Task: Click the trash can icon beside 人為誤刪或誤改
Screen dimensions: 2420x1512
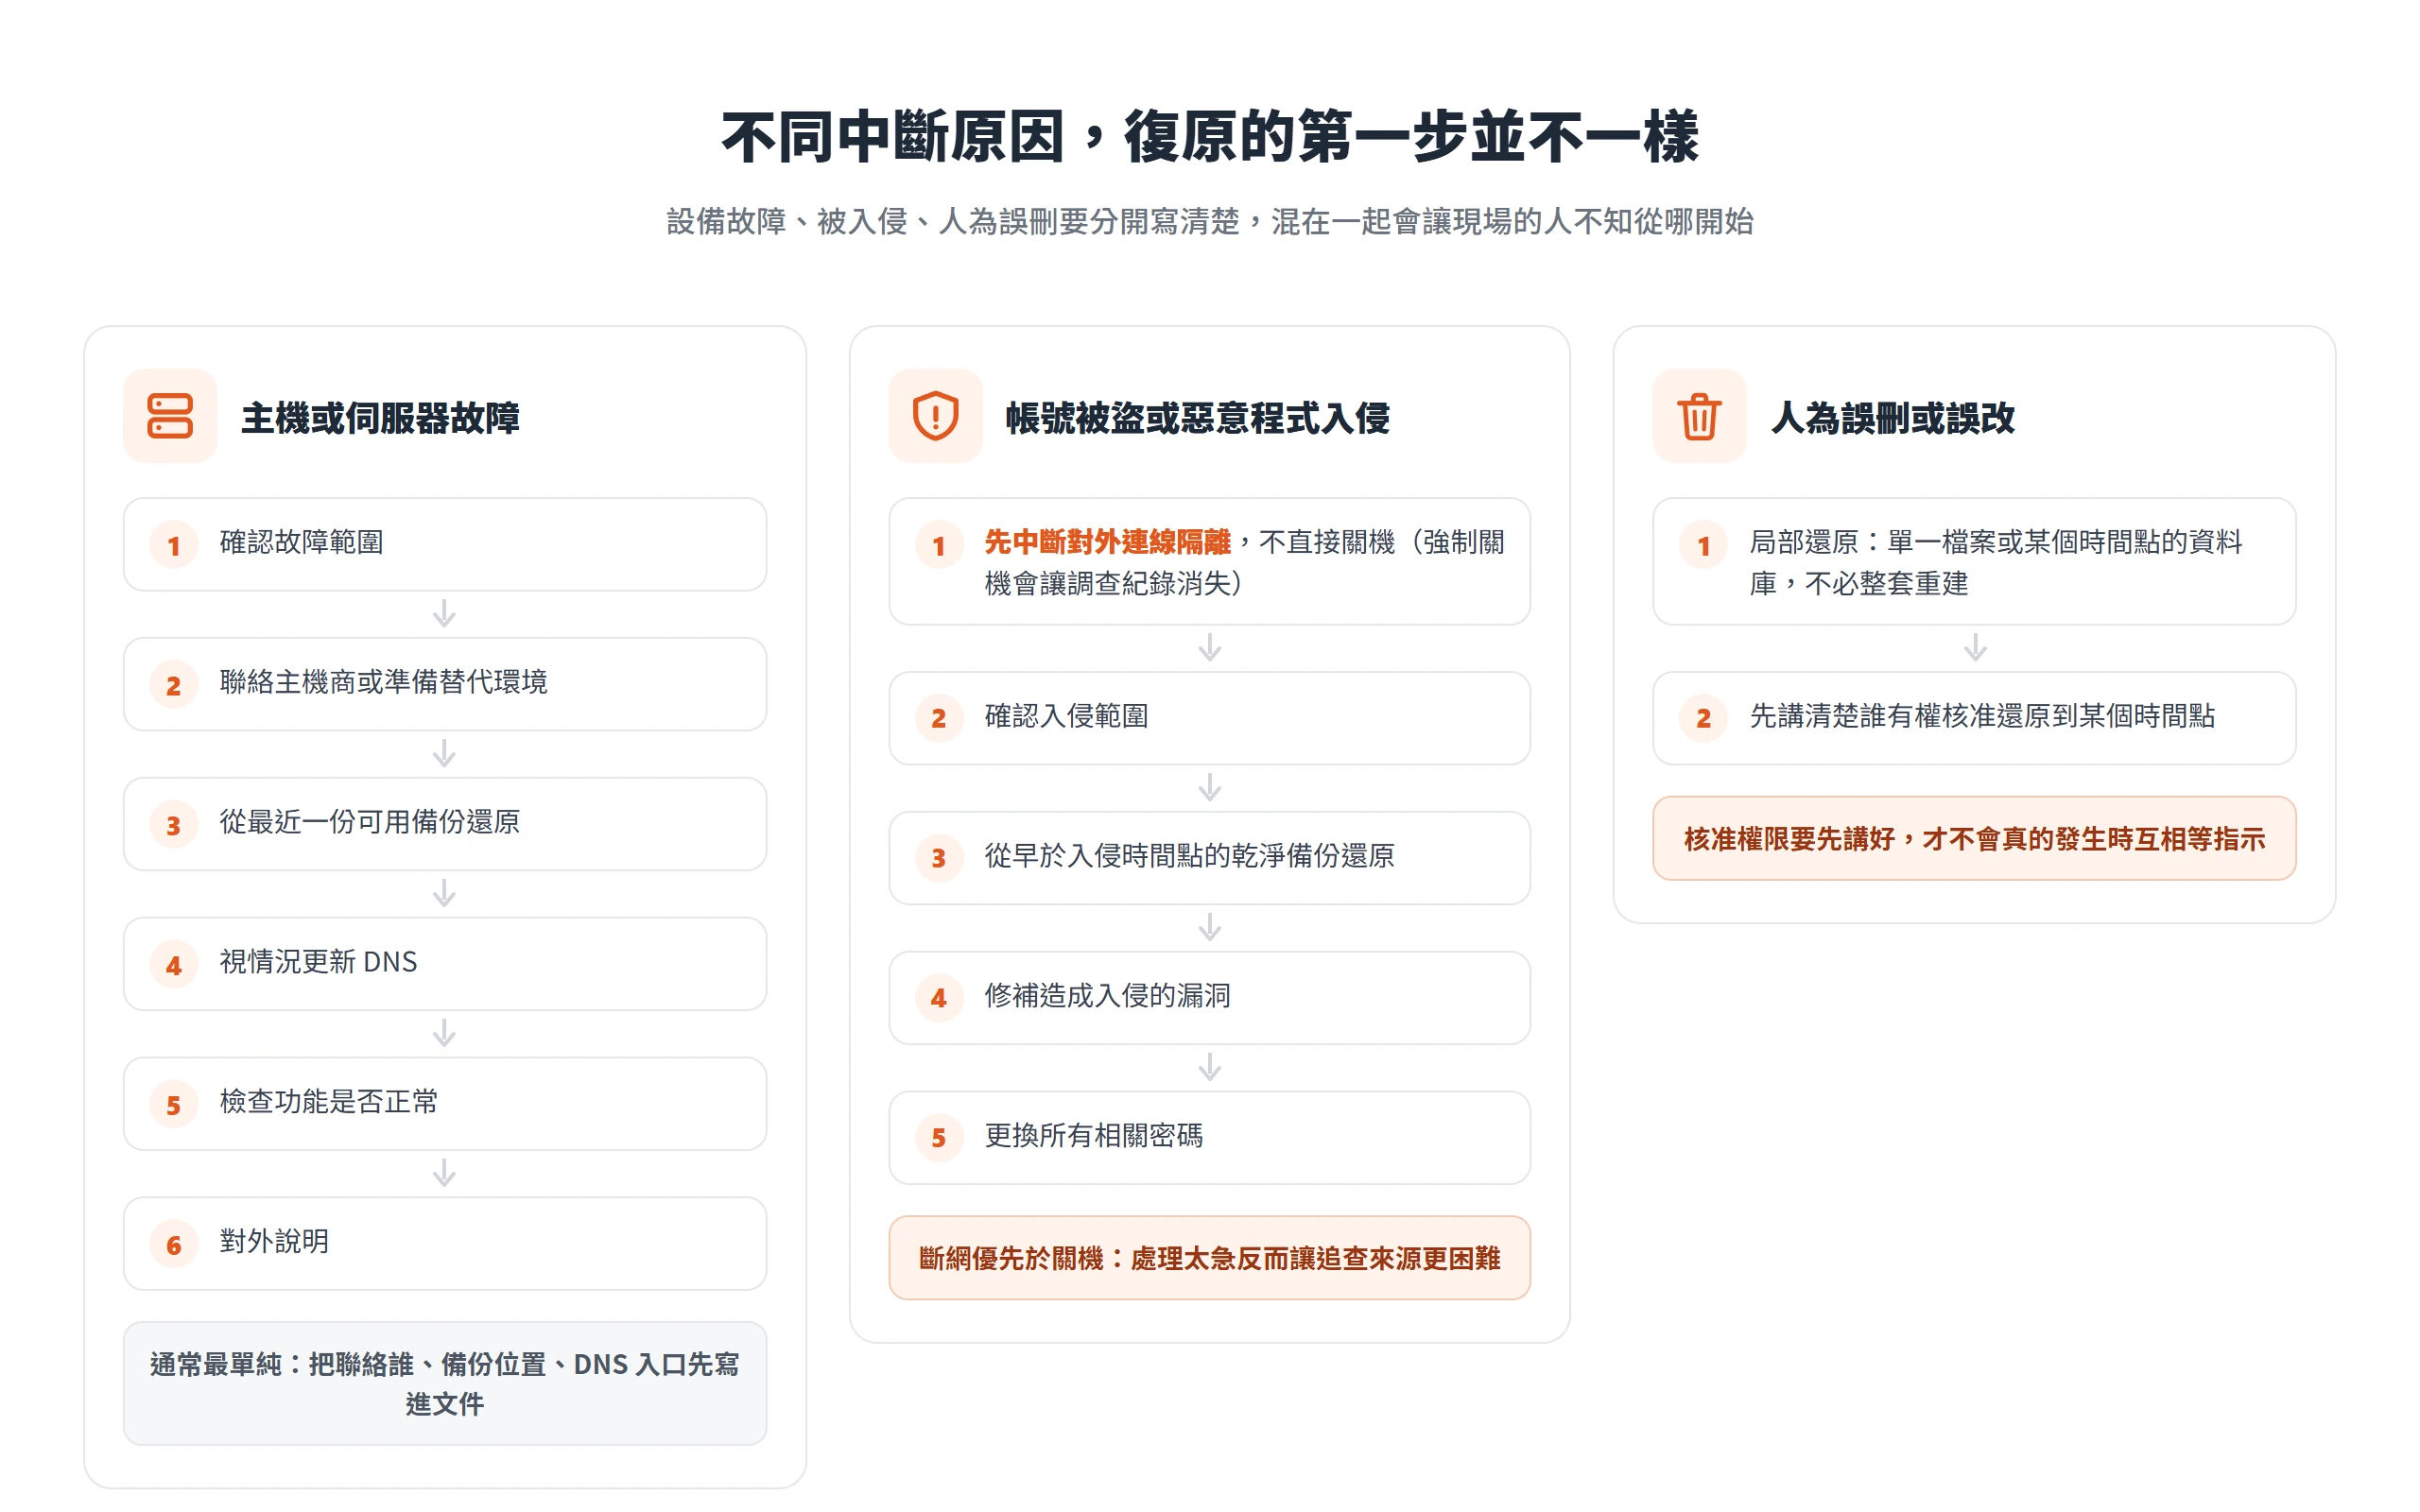Action: click(x=1699, y=416)
